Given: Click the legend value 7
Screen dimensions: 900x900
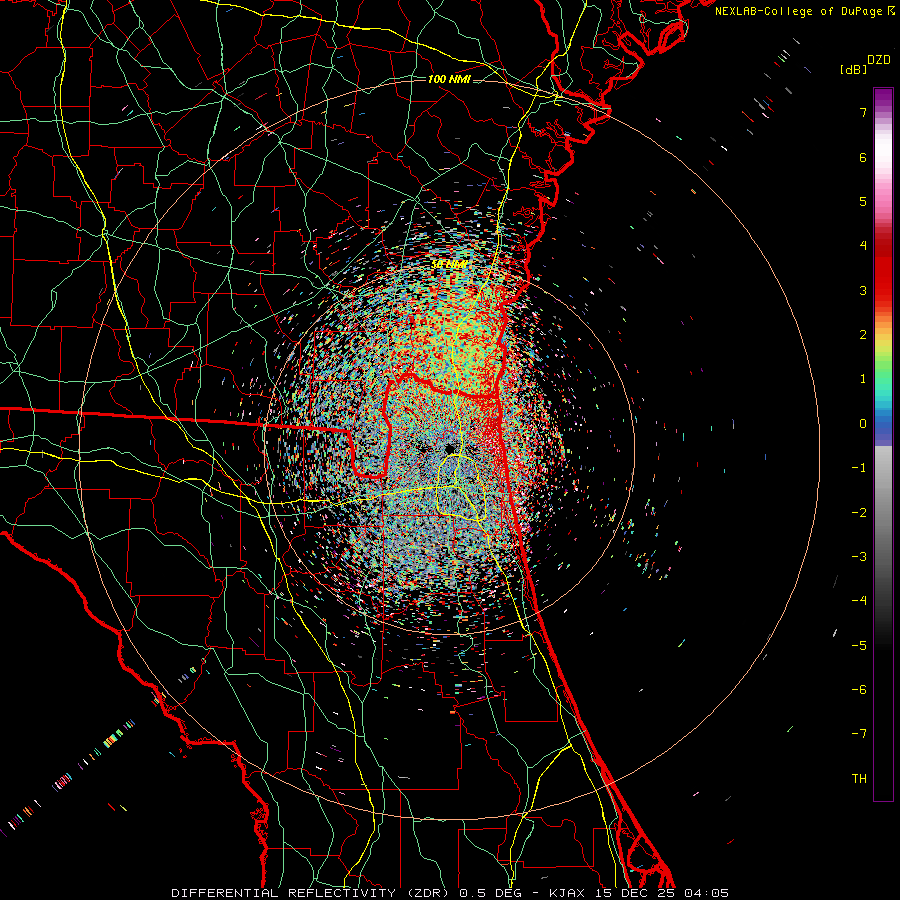Looking at the screenshot, I should click(863, 112).
